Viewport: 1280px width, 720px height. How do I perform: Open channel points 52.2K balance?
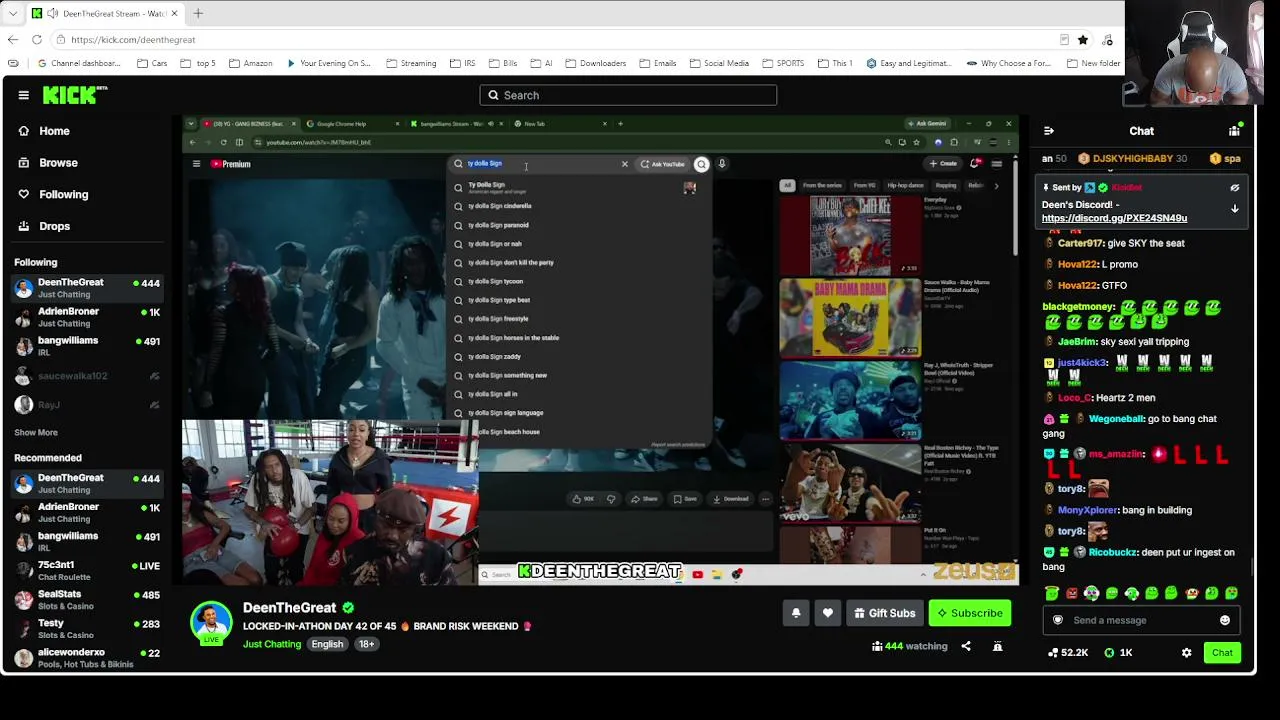[1068, 653]
